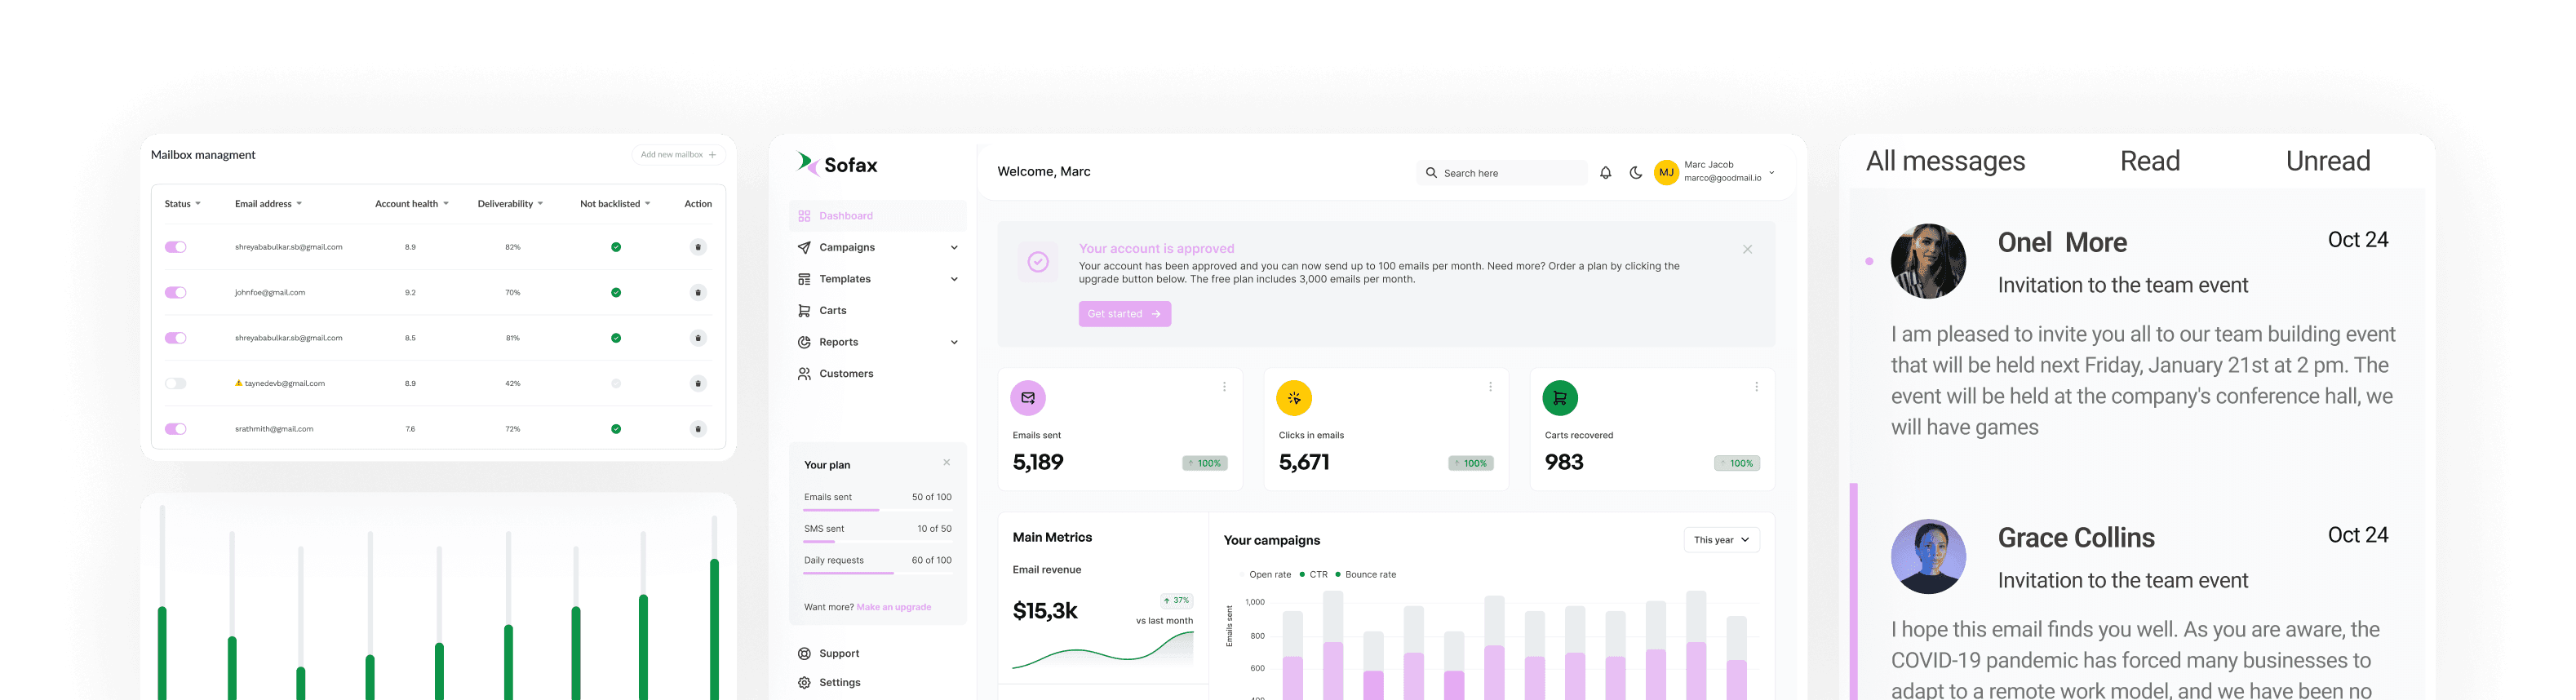Click the Campaigns paper-plane icon
The image size is (2576, 700).
click(804, 247)
